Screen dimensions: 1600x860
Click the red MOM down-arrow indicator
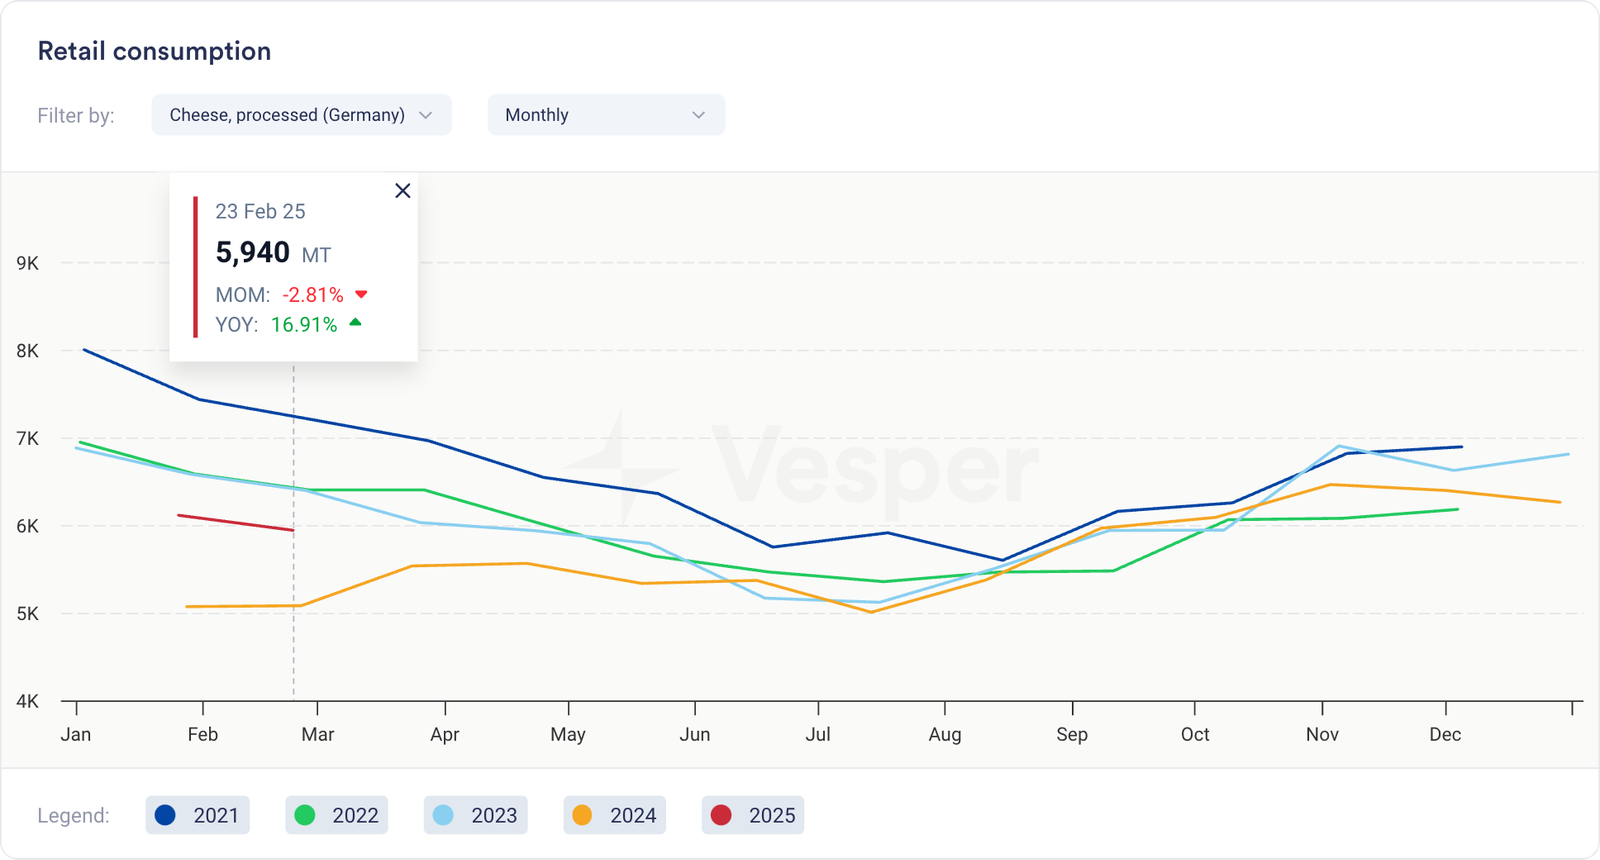coord(362,294)
